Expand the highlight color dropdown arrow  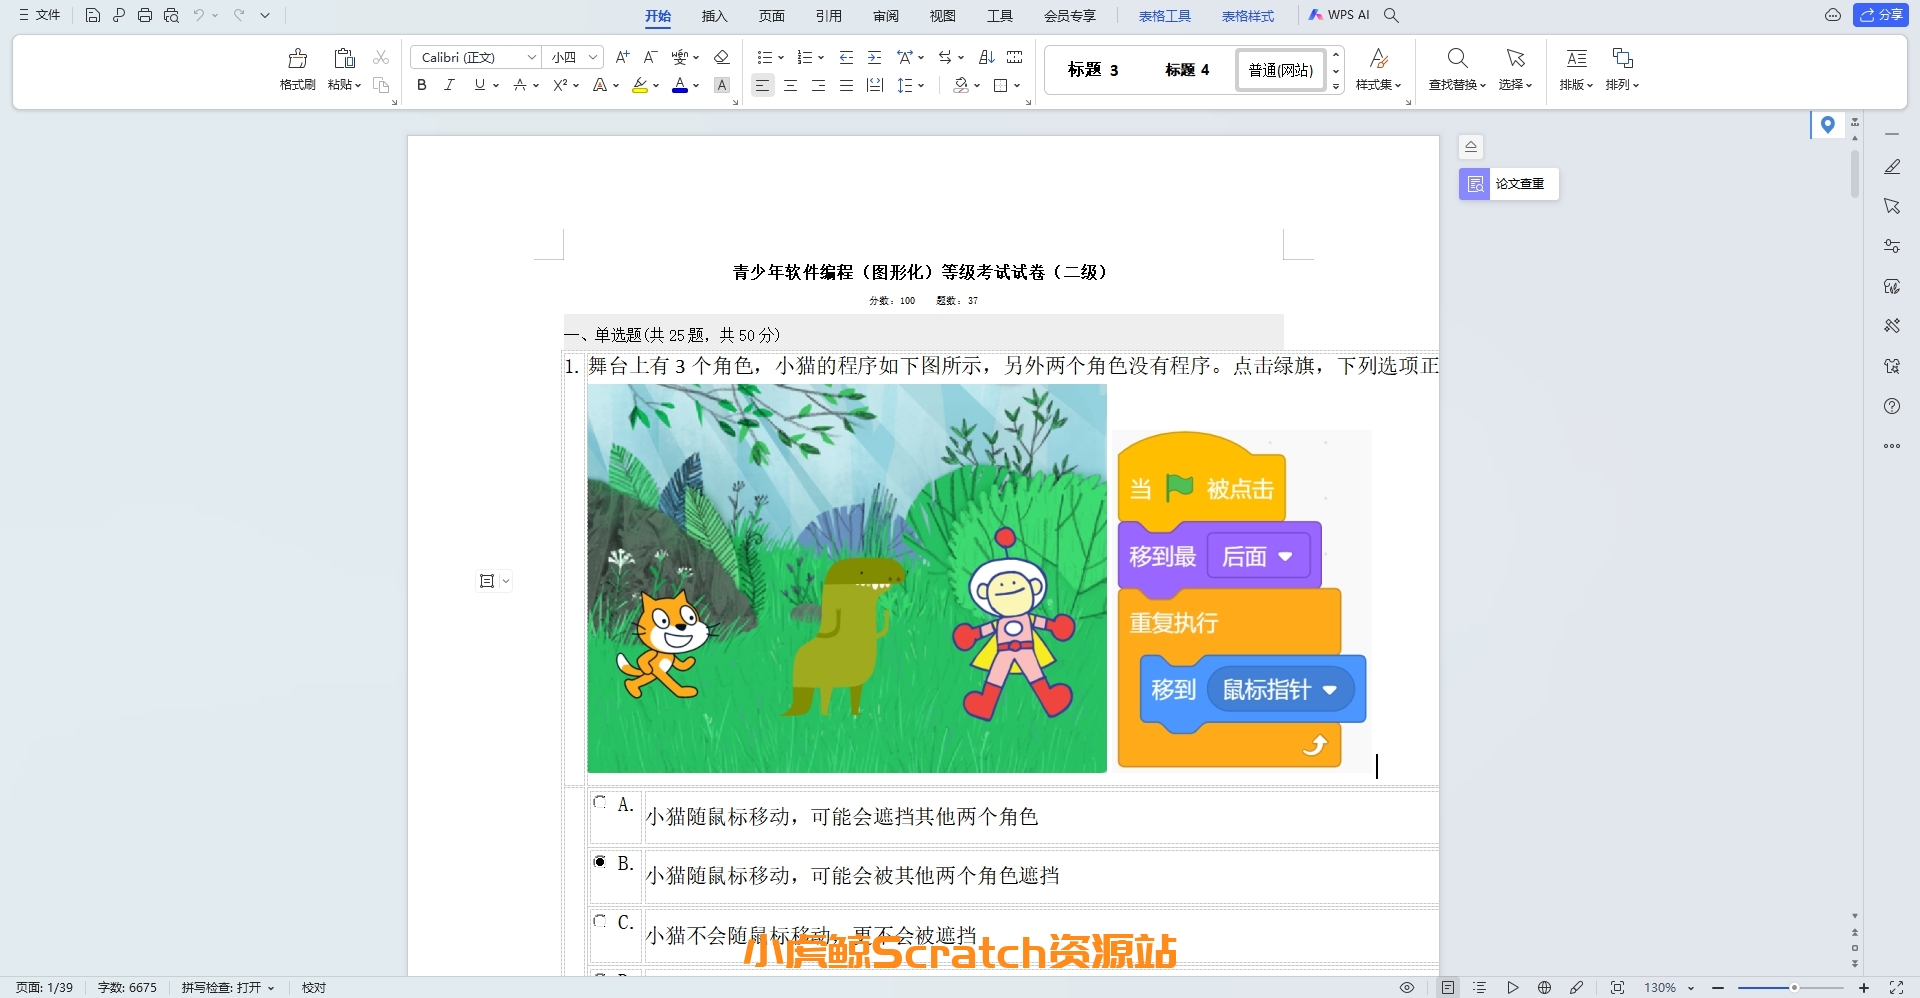click(656, 86)
